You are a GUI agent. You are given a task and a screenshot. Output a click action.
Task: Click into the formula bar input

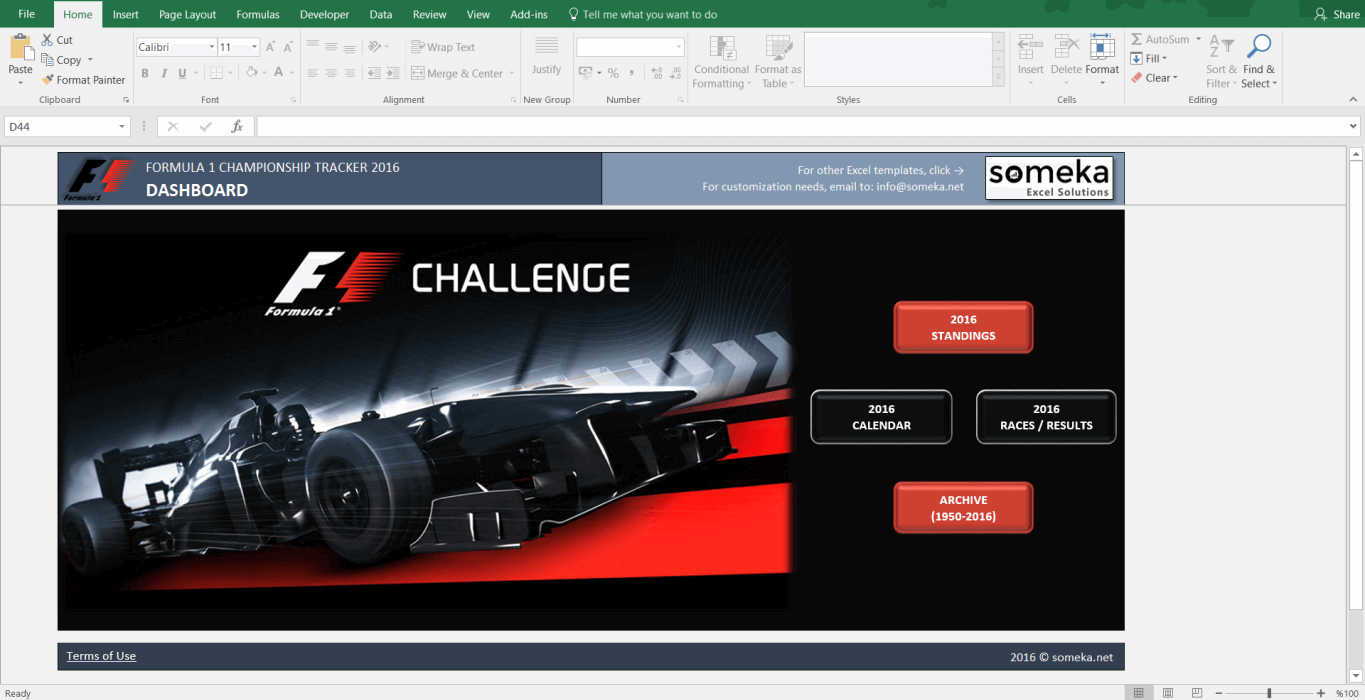801,127
